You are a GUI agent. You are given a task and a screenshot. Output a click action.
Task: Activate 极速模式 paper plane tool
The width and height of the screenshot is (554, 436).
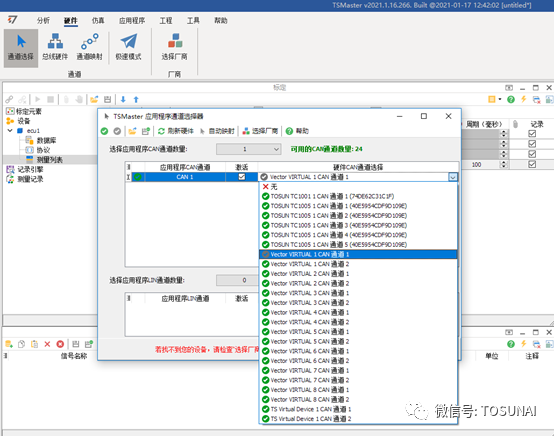click(129, 48)
